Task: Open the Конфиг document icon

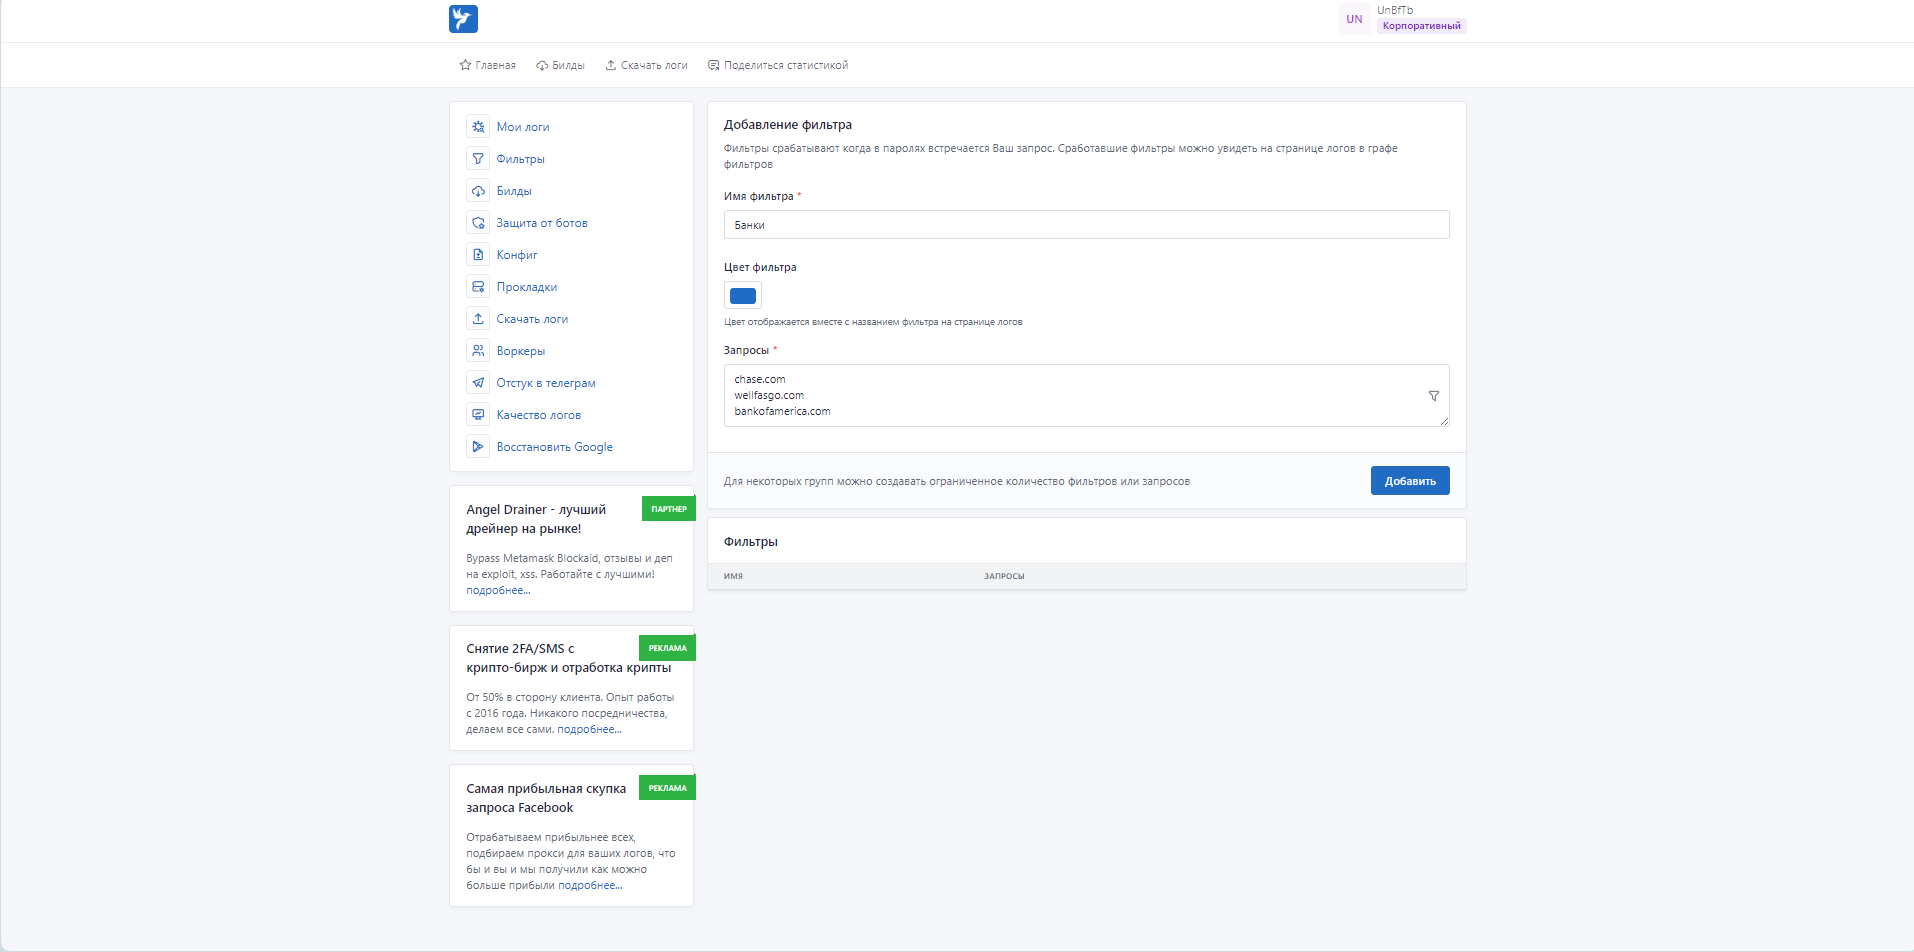Action: 478,255
